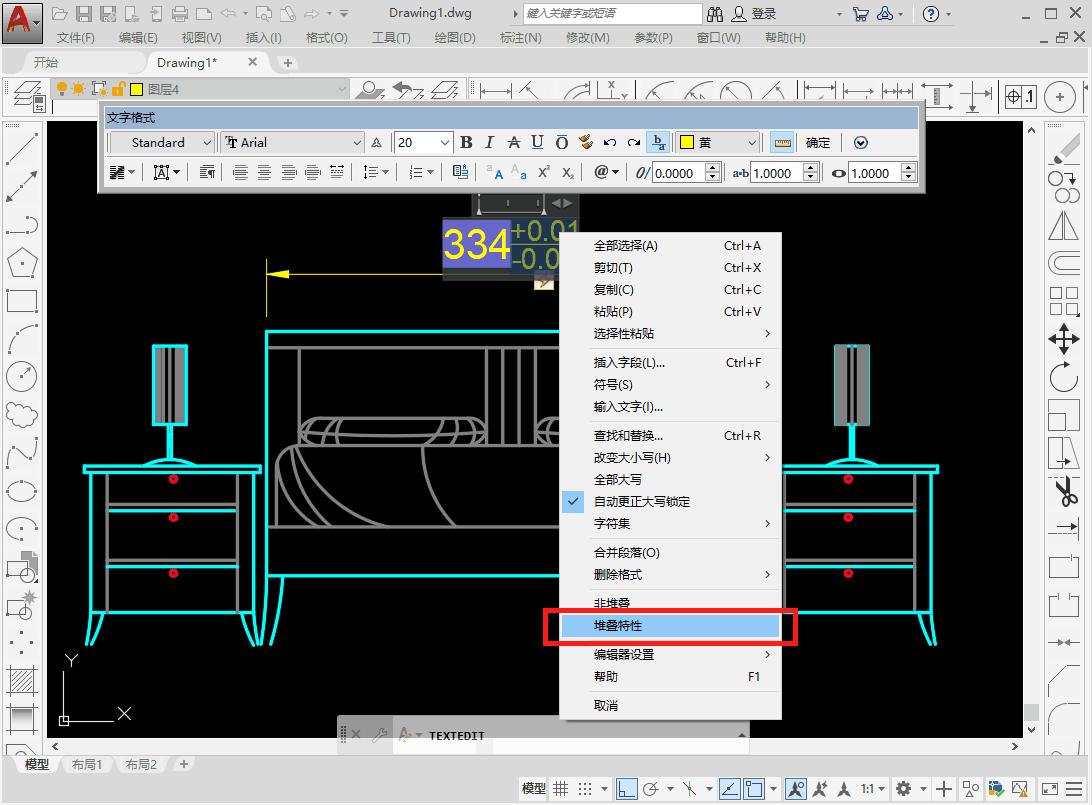1092x805 pixels.
Task: Open the yellow (黄) text color selector
Action: pyautogui.click(x=719, y=143)
